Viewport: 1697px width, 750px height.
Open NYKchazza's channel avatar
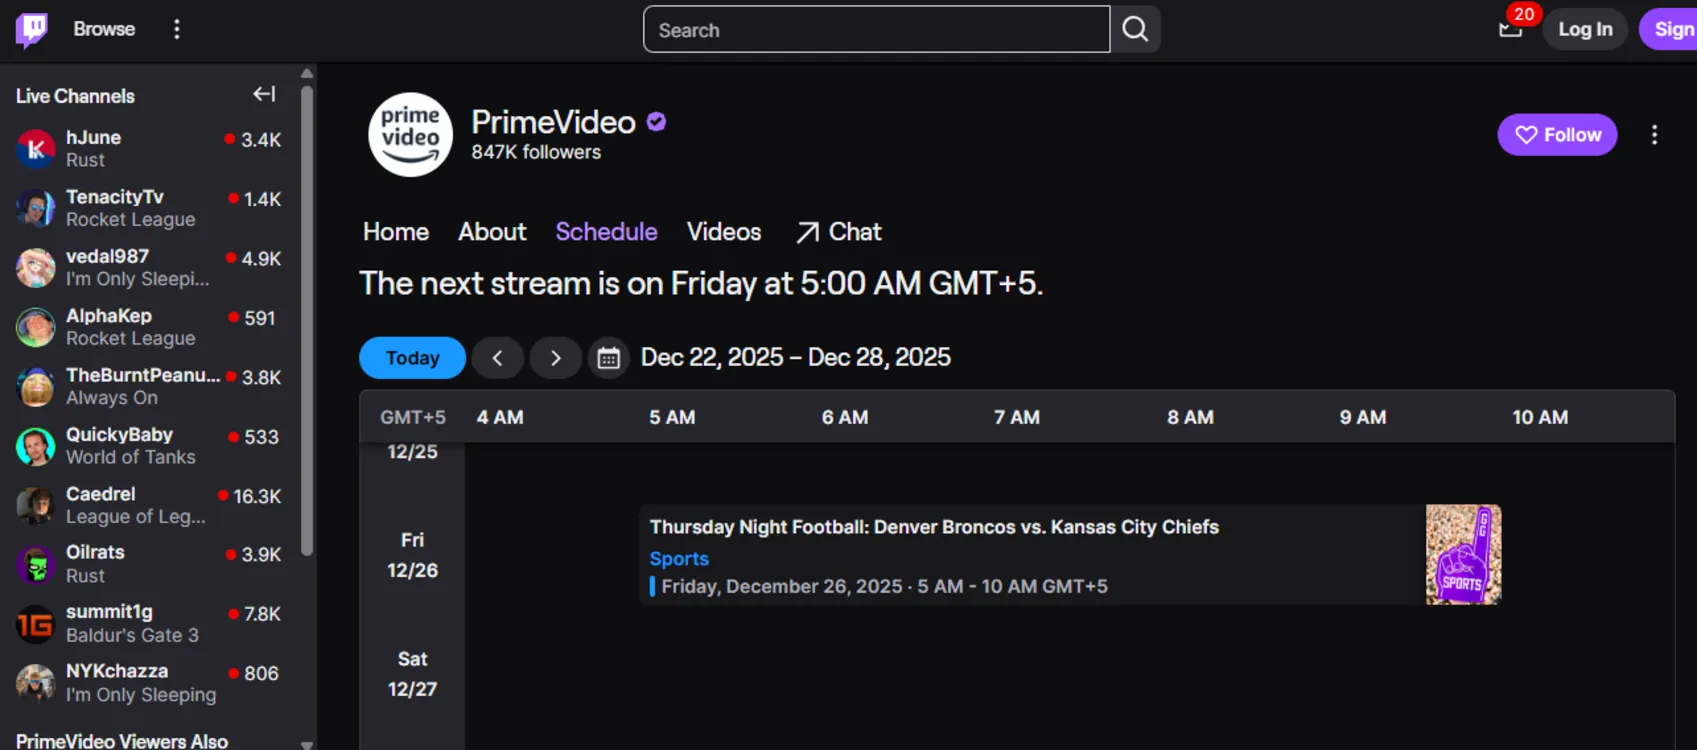35,683
